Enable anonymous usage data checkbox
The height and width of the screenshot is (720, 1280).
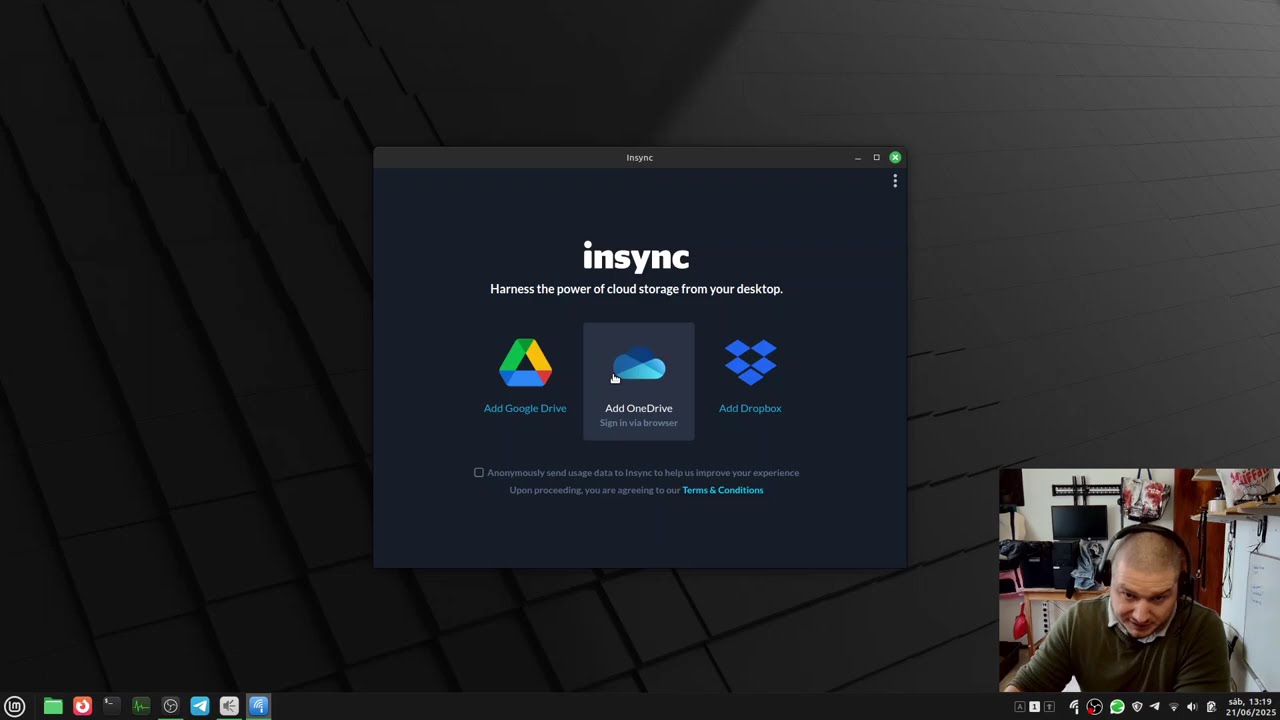479,473
